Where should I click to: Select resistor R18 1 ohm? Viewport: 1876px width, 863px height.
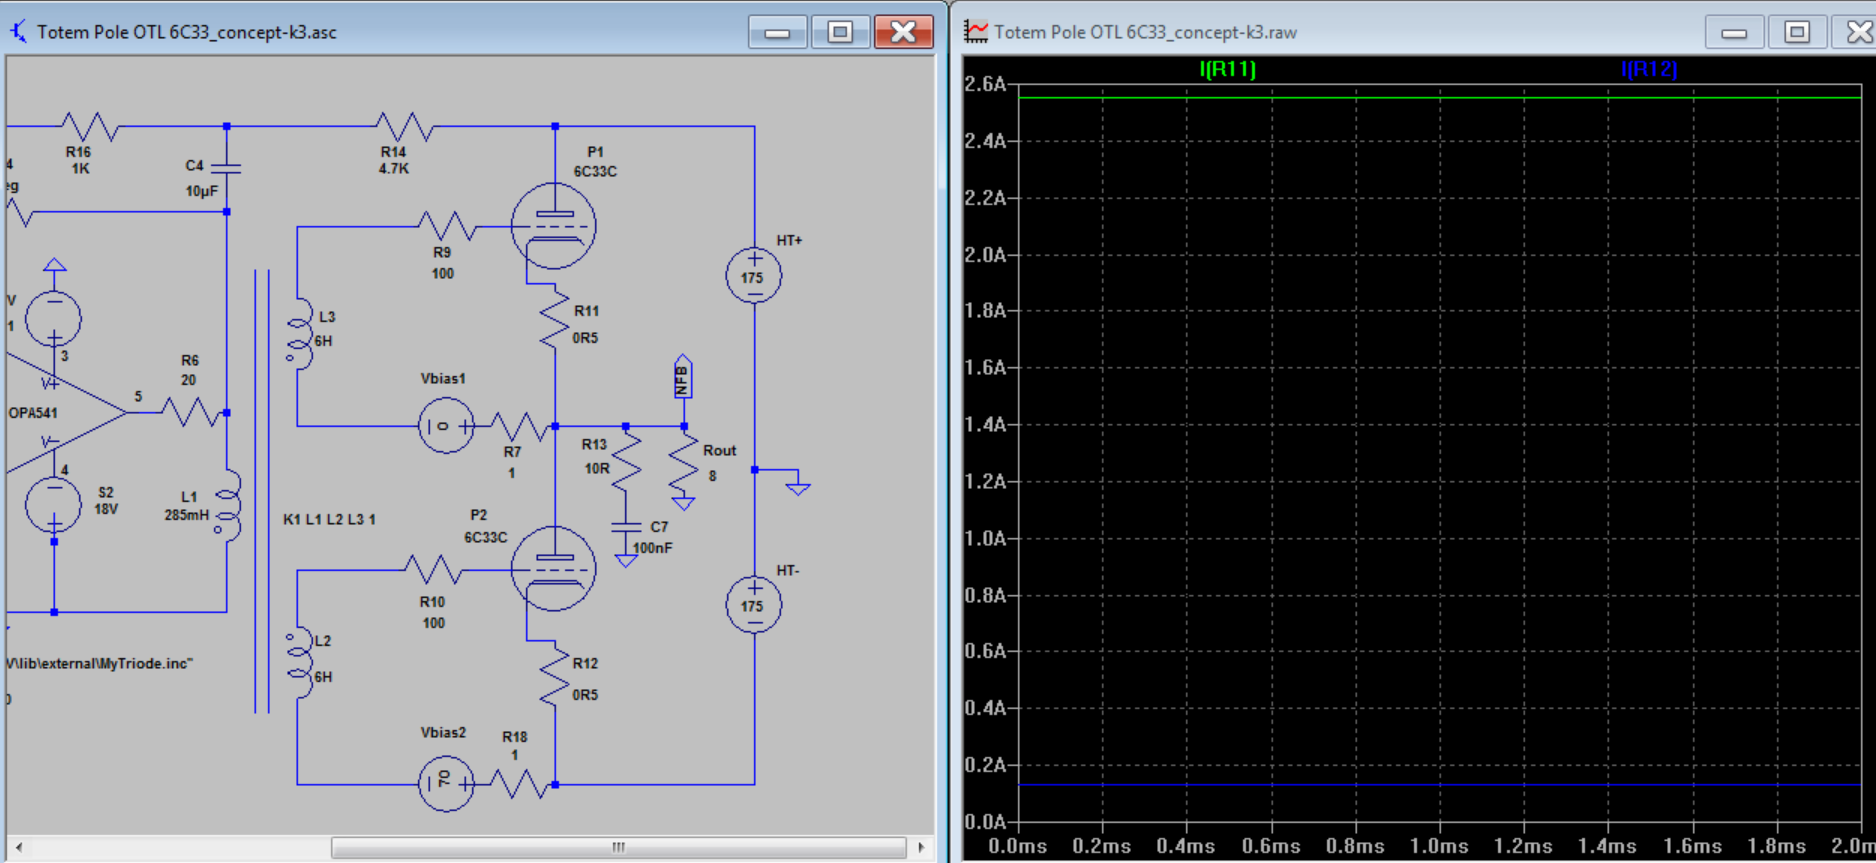click(x=519, y=785)
